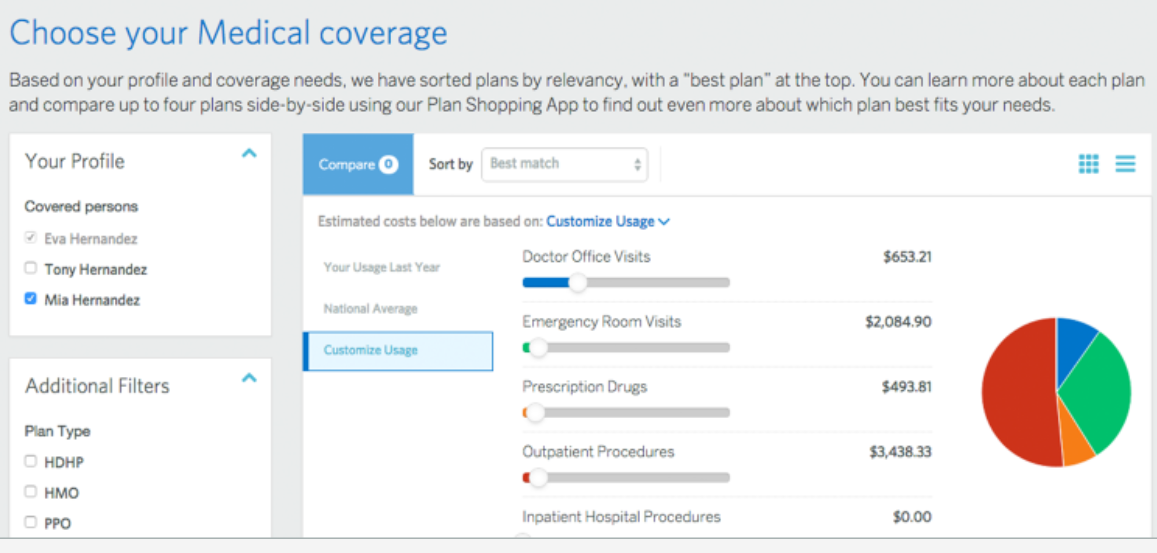The height and width of the screenshot is (553, 1157).
Task: Switch to grid view layout
Action: 1089,164
